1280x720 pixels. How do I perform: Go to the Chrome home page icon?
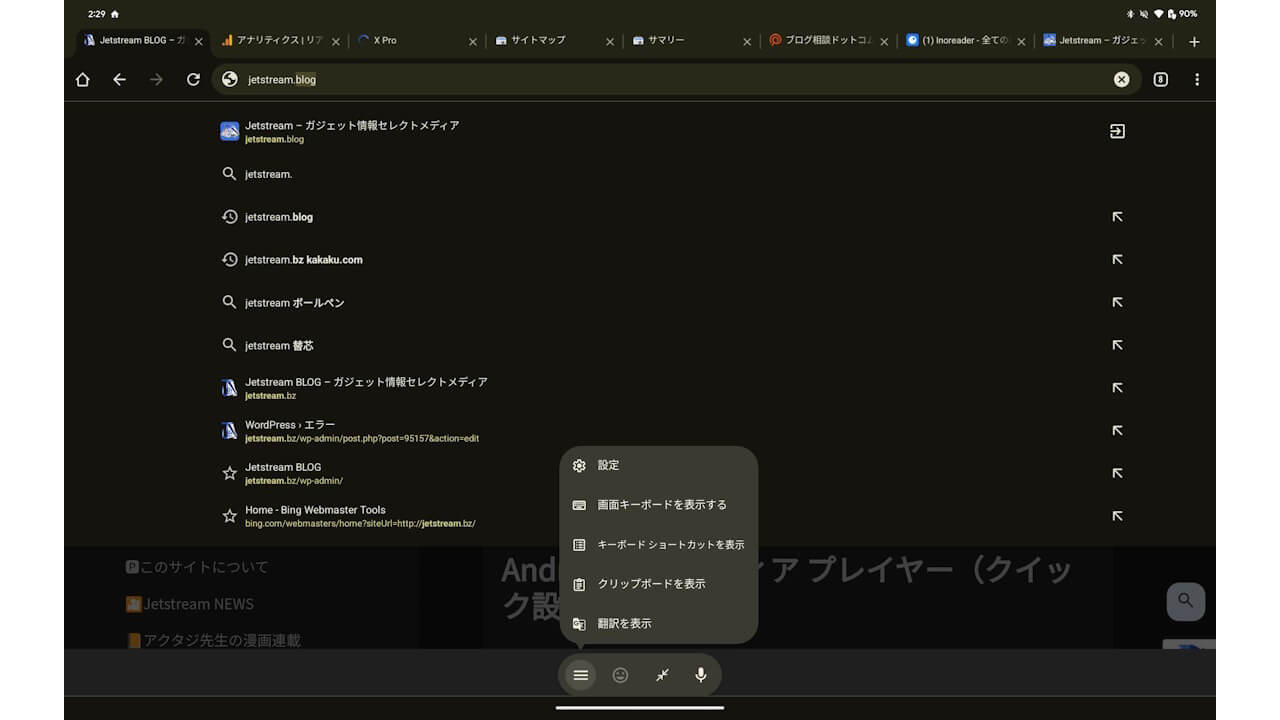pyautogui.click(x=83, y=79)
